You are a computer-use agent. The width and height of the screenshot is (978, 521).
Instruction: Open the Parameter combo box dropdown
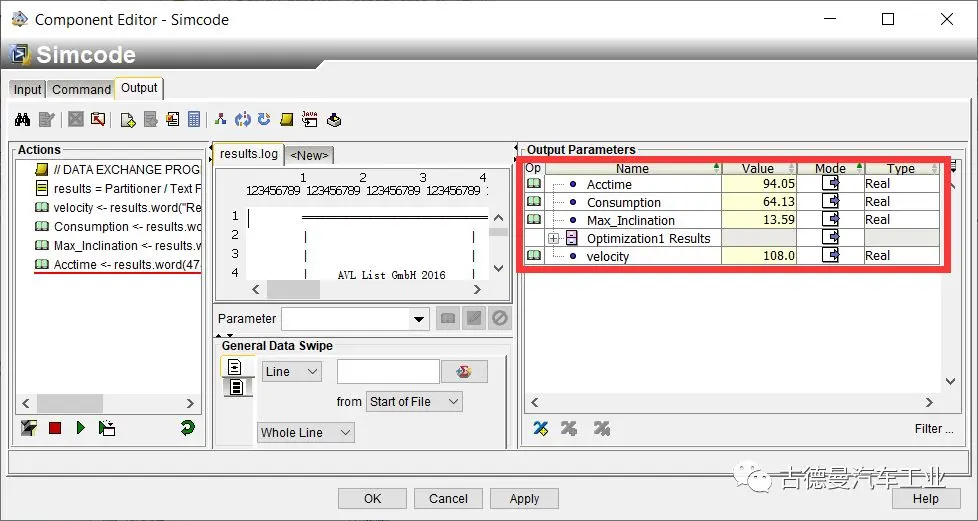[x=420, y=319]
